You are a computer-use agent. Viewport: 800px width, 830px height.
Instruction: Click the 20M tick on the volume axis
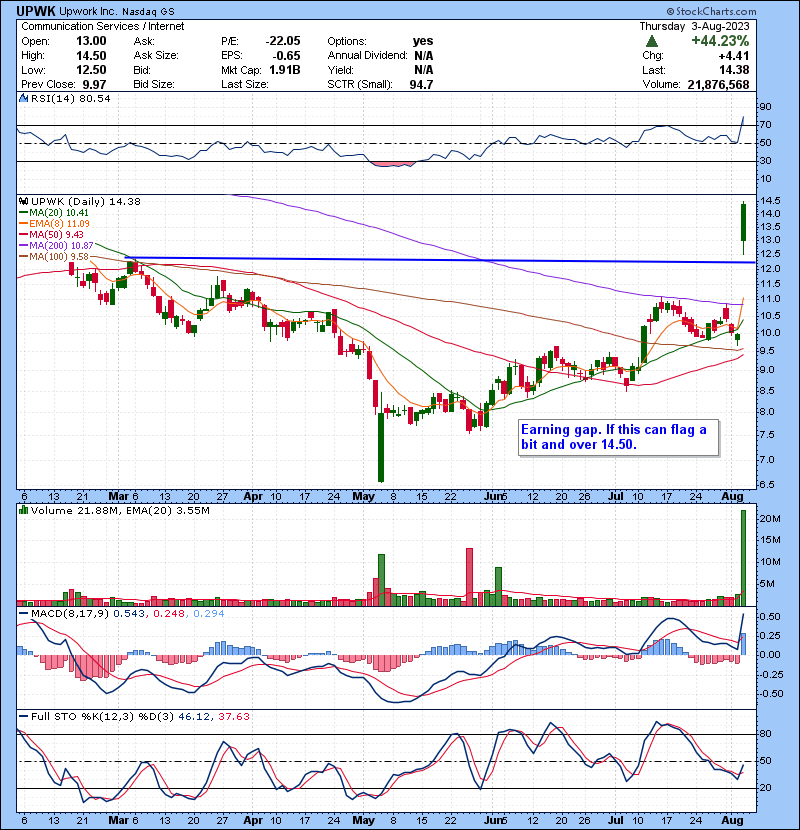pyautogui.click(x=770, y=519)
